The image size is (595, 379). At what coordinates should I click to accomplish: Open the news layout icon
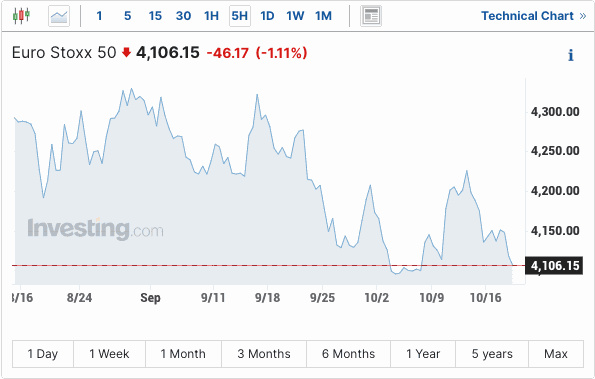pyautogui.click(x=371, y=16)
